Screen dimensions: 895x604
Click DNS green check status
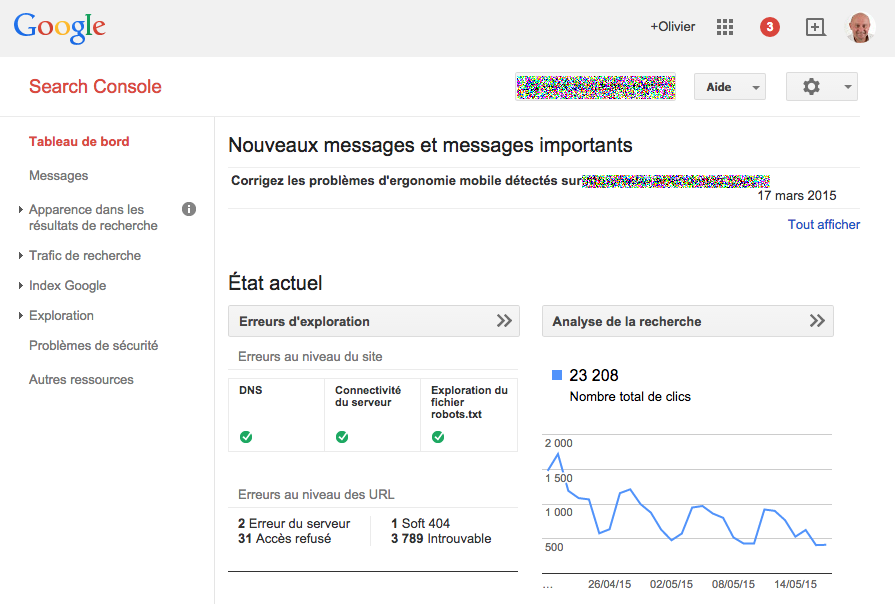point(246,437)
